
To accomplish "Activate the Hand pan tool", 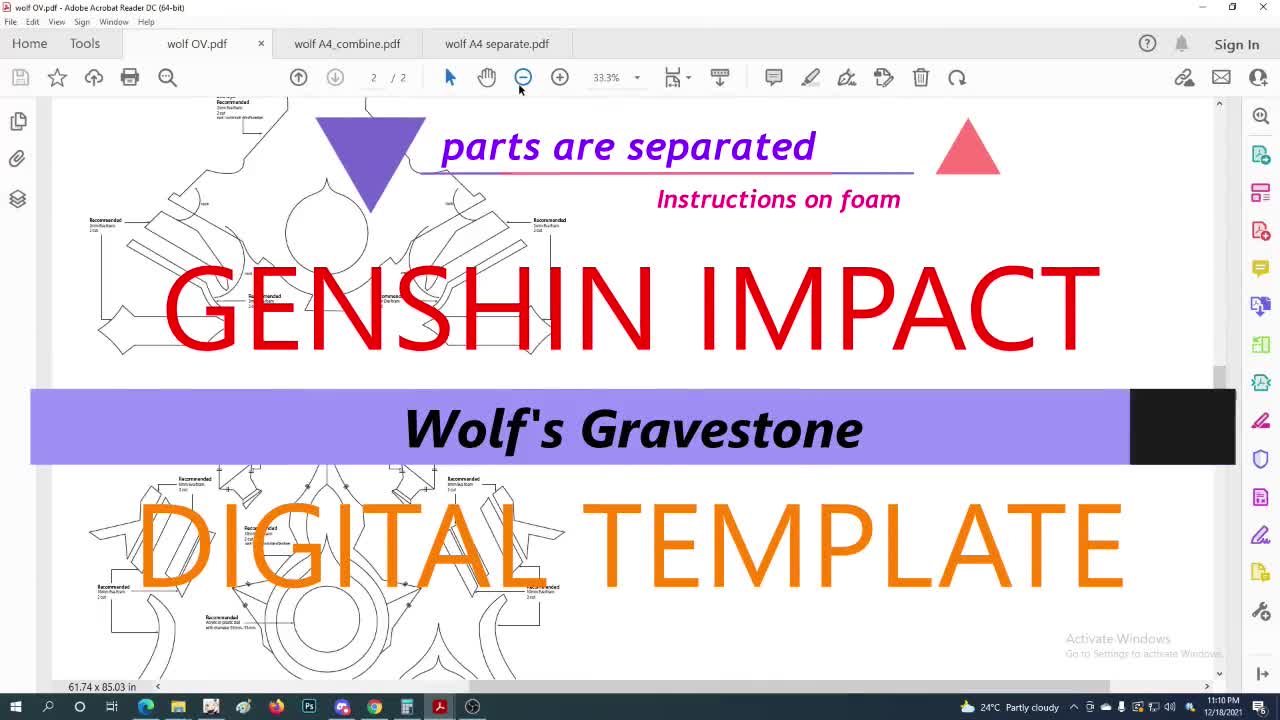I will [486, 77].
